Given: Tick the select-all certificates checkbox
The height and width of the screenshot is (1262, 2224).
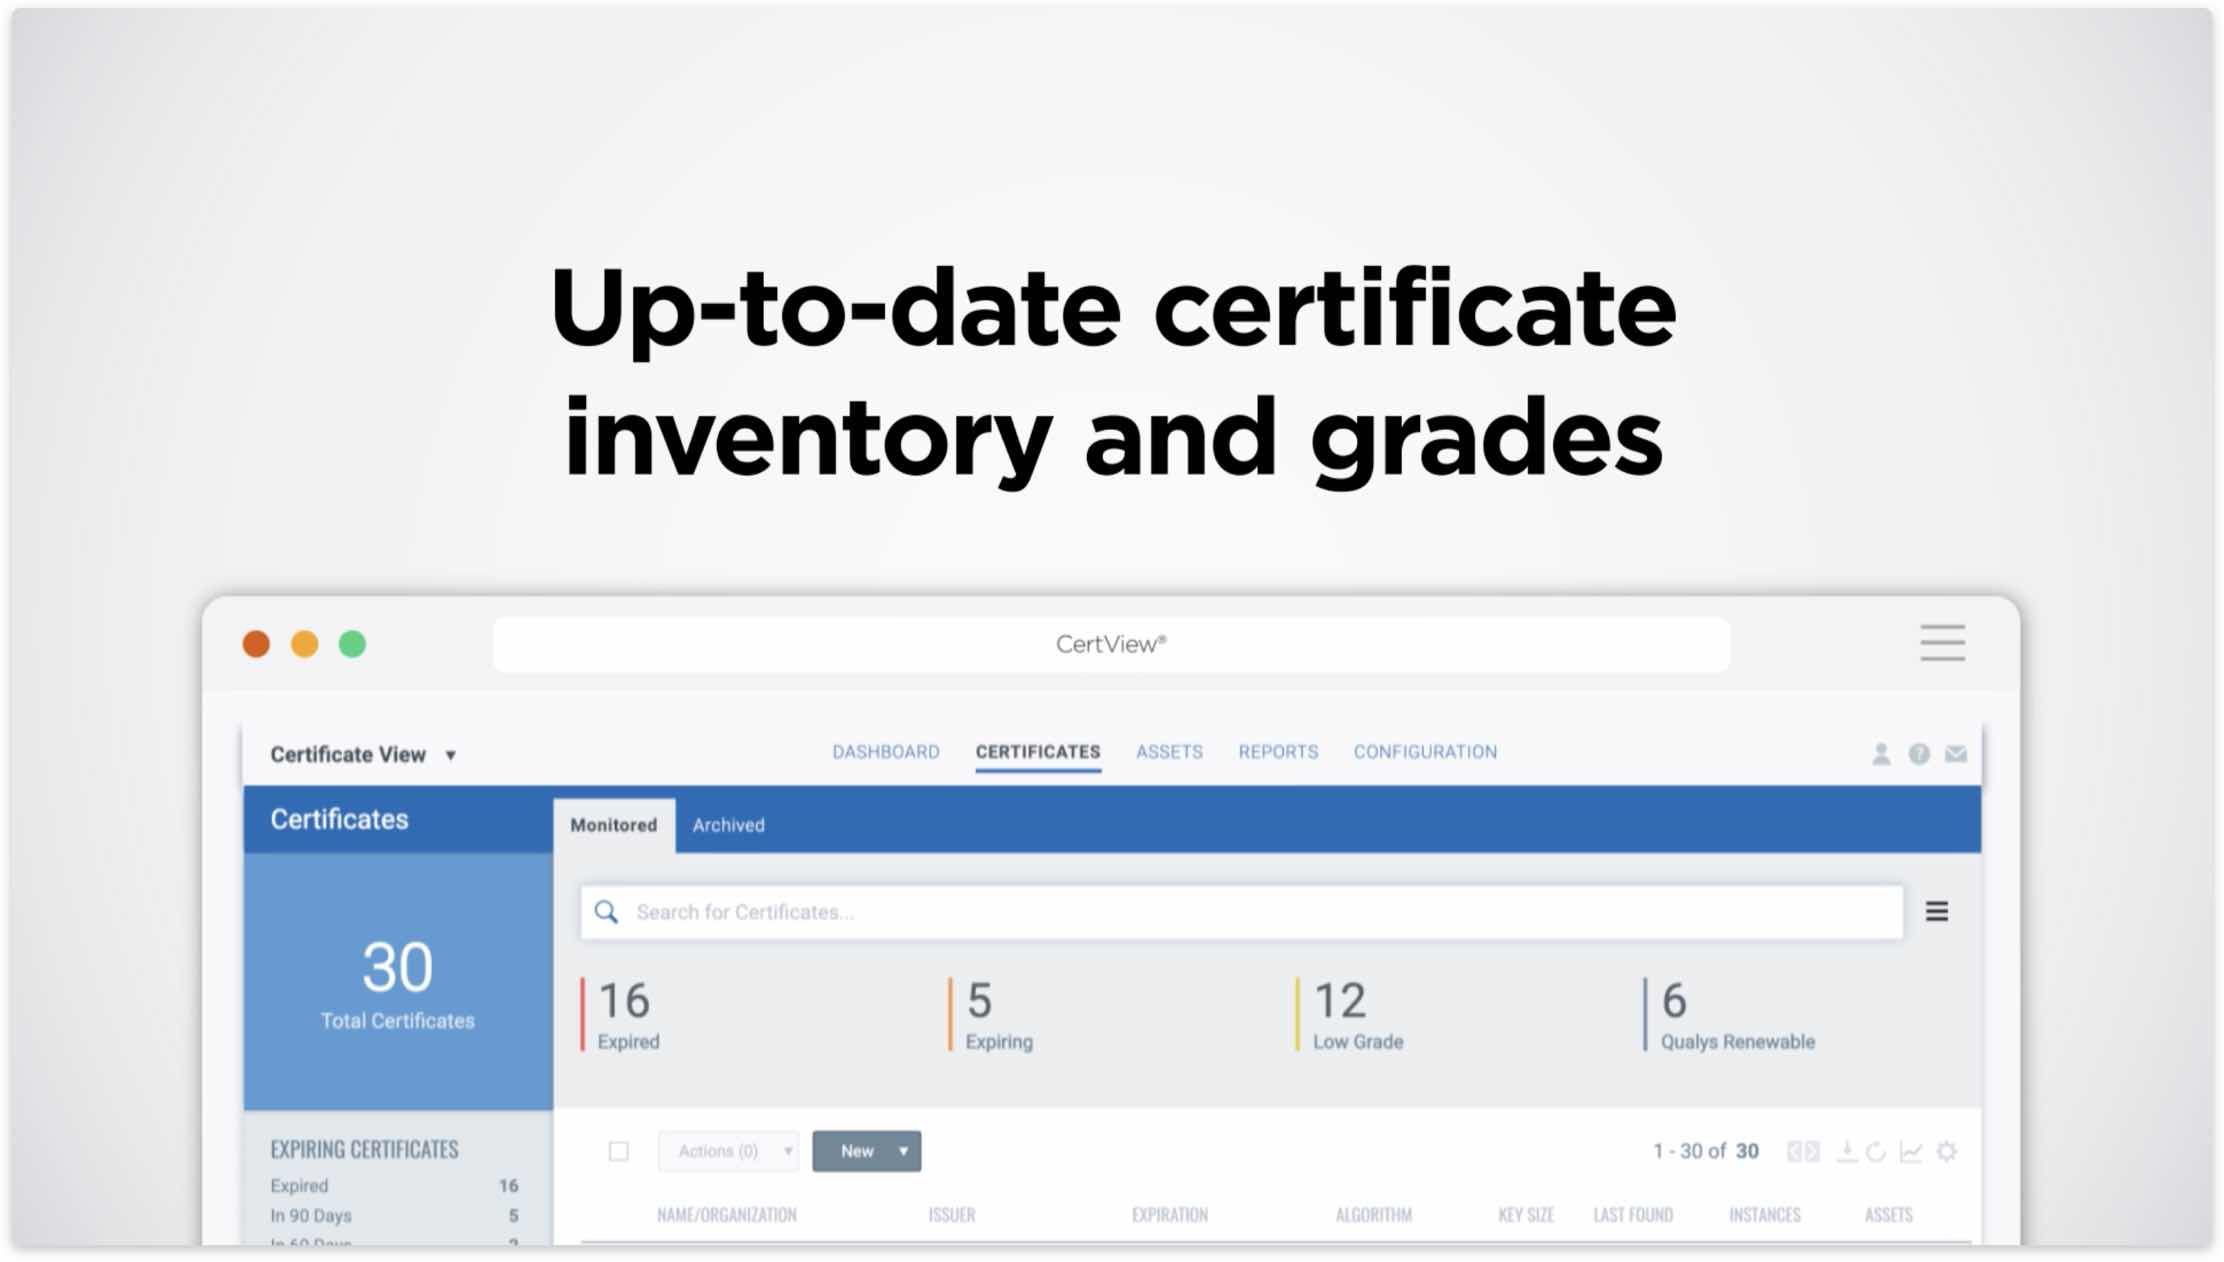Looking at the screenshot, I should pos(619,1151).
